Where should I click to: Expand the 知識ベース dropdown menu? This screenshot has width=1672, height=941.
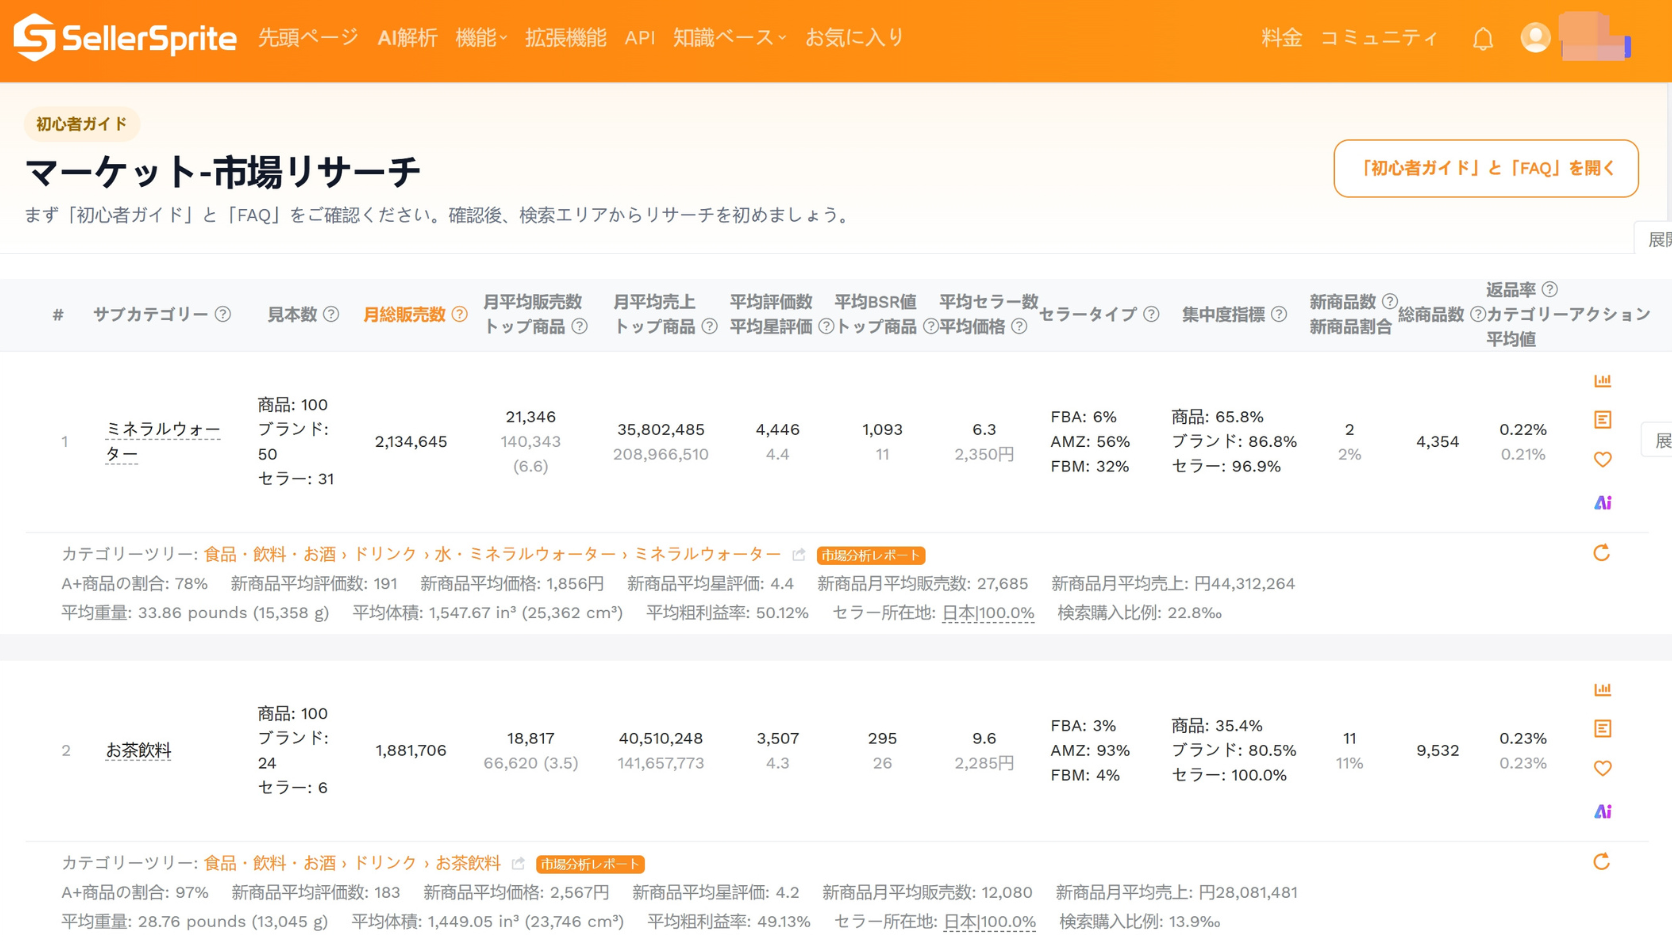pyautogui.click(x=729, y=38)
